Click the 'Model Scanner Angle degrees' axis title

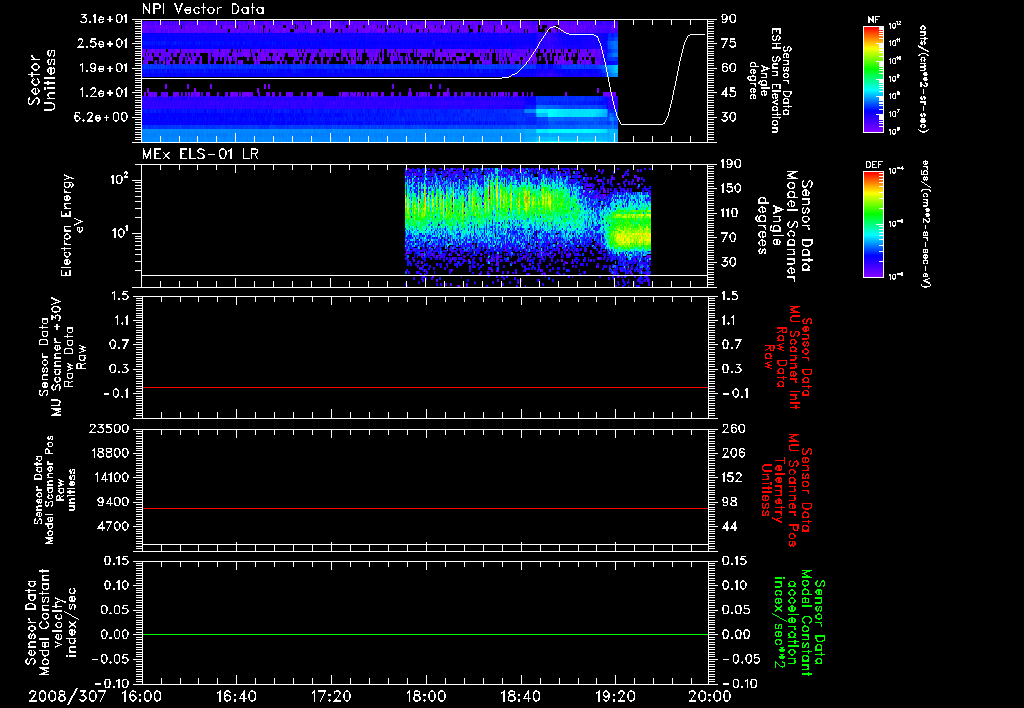point(784,226)
